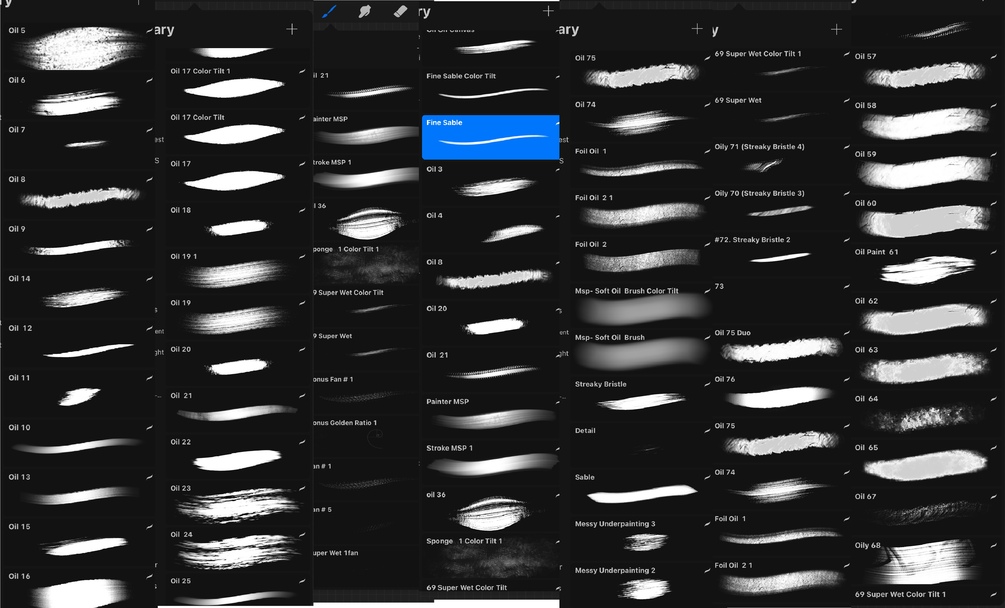
Task: Select the Sable brush
Action: [641, 493]
